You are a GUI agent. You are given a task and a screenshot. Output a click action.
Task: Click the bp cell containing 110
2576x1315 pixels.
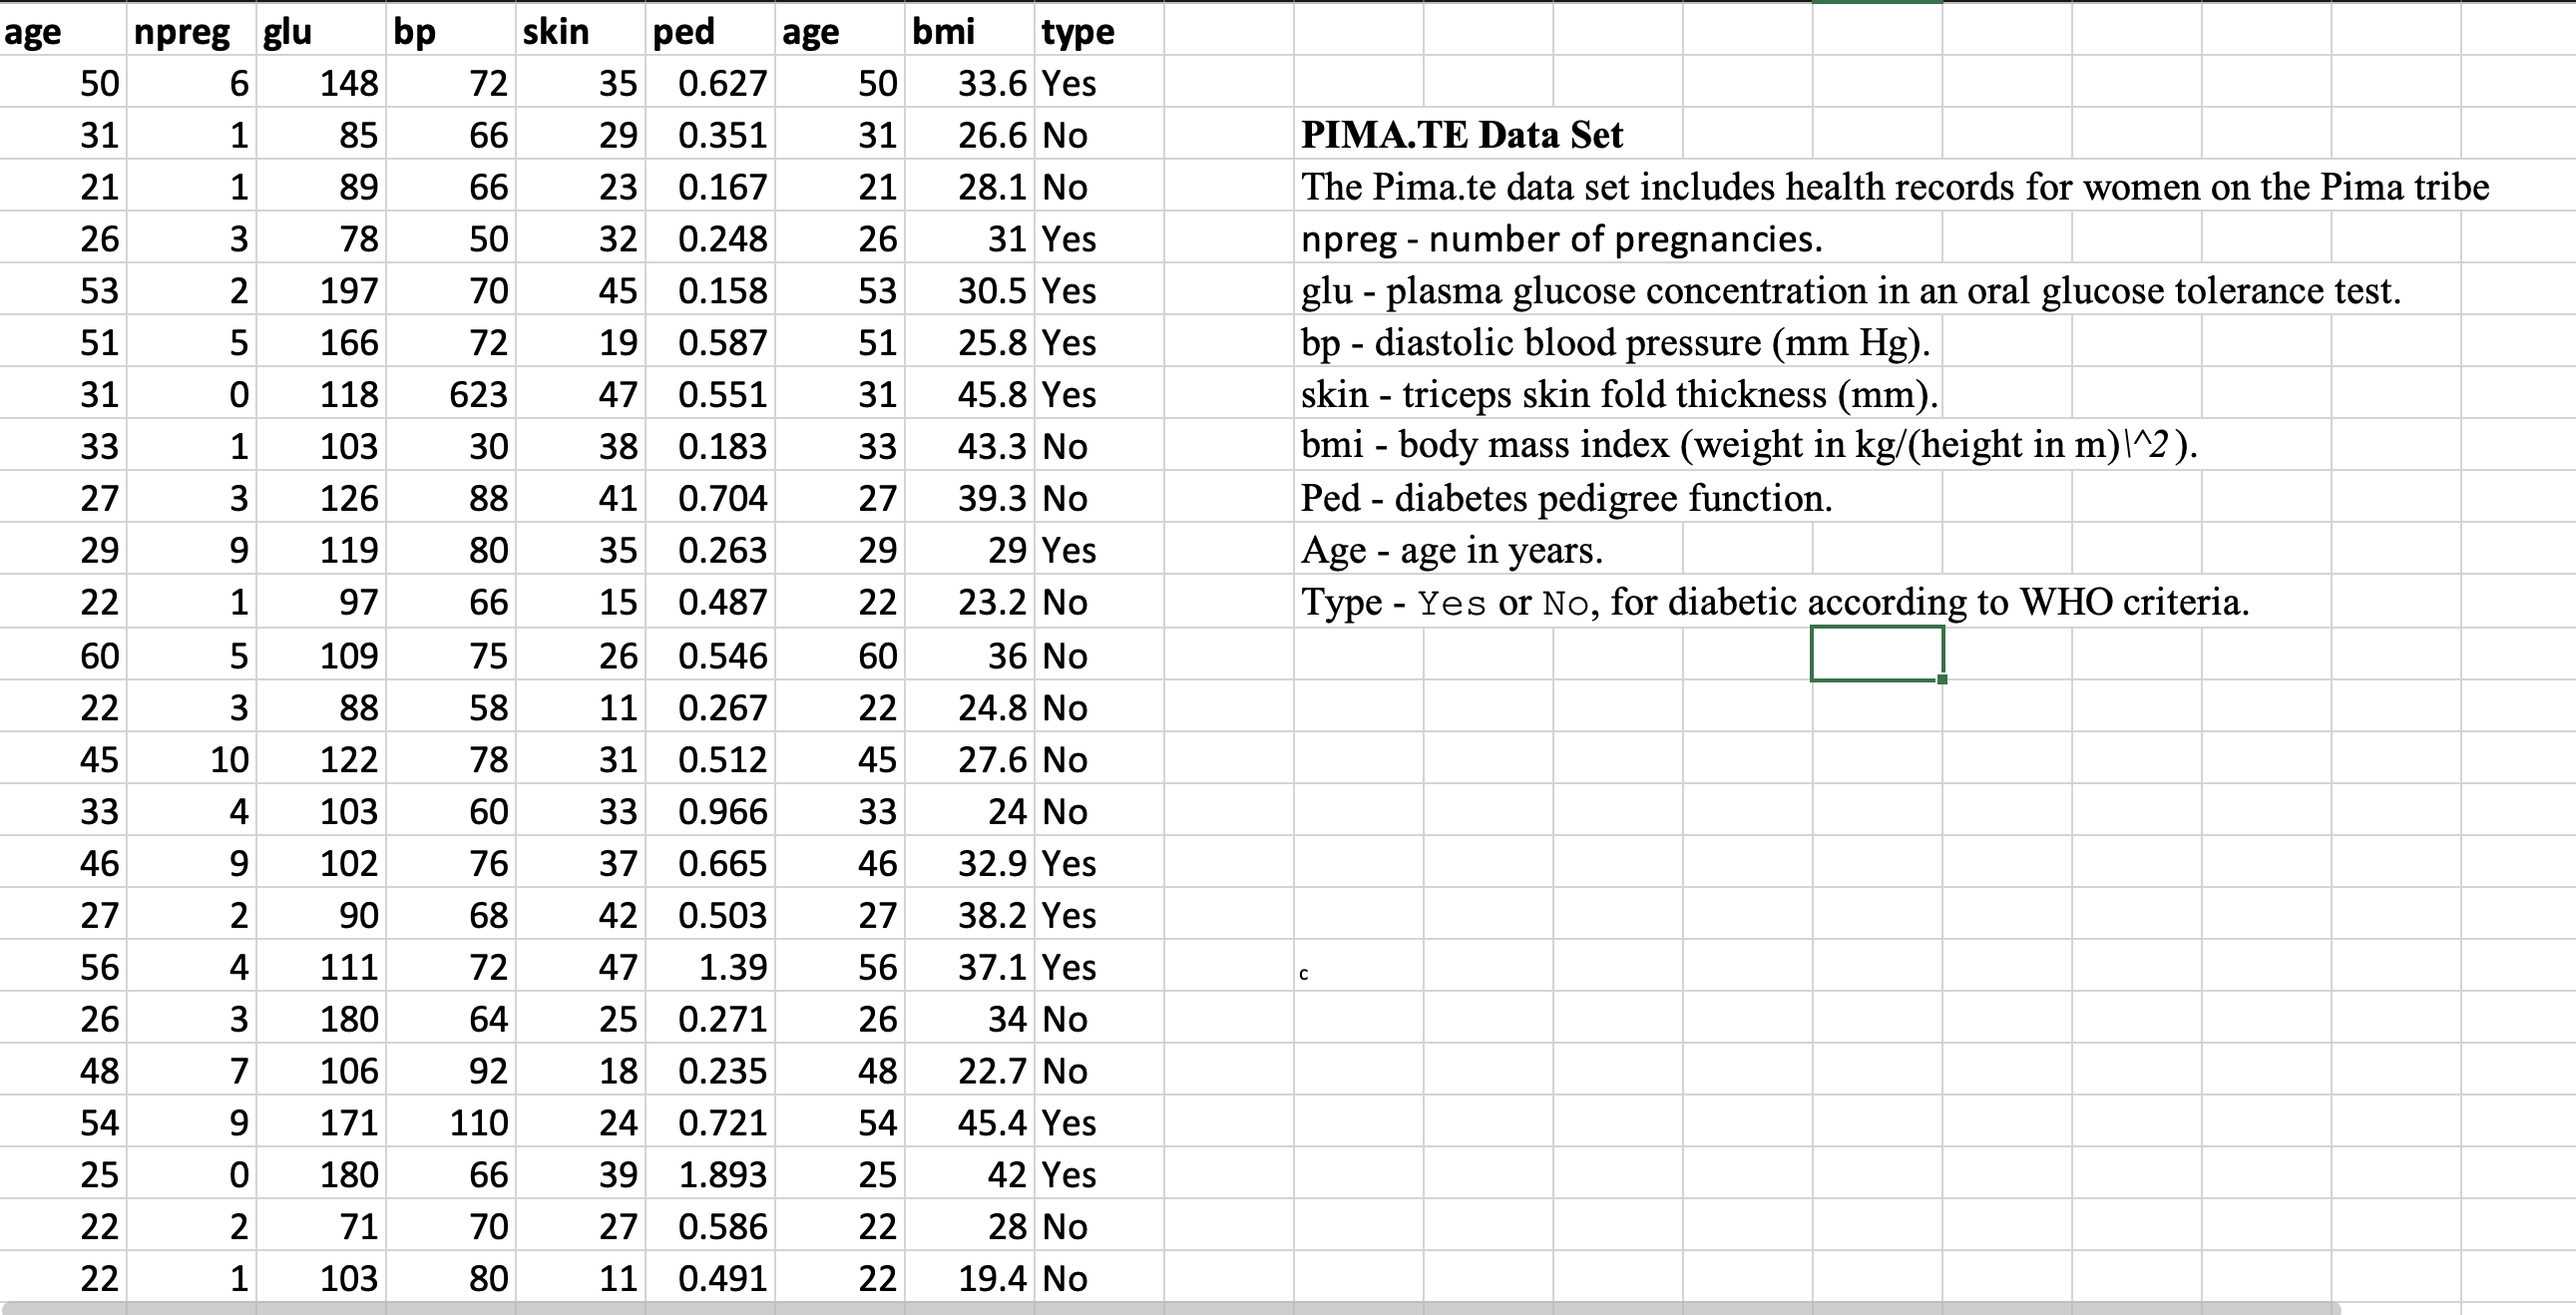(x=478, y=1122)
